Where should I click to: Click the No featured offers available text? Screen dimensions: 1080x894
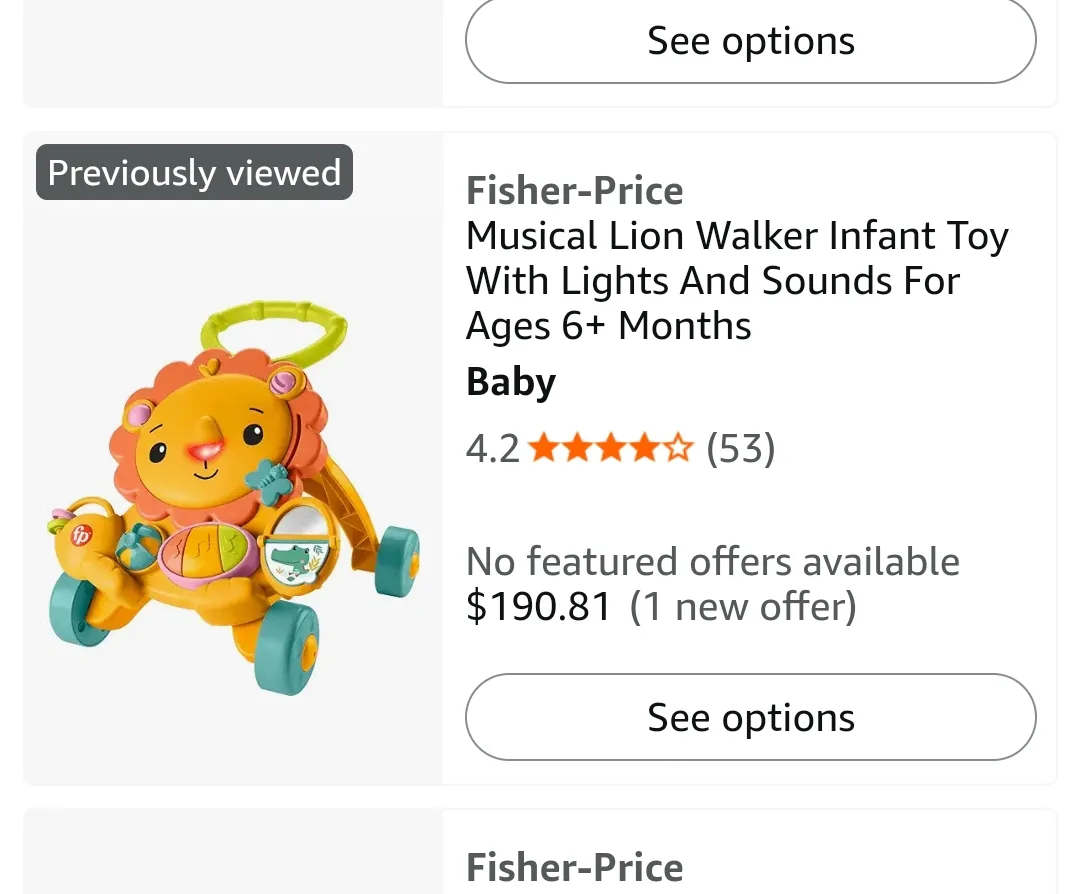[x=712, y=562]
